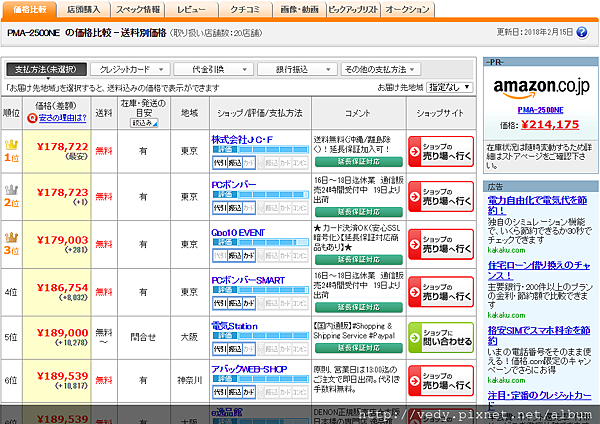Viewport: 600px width, 424px height.
Task: Click 代引 payment icon in 株式会社J・C・F row
Action: [x=220, y=163]
